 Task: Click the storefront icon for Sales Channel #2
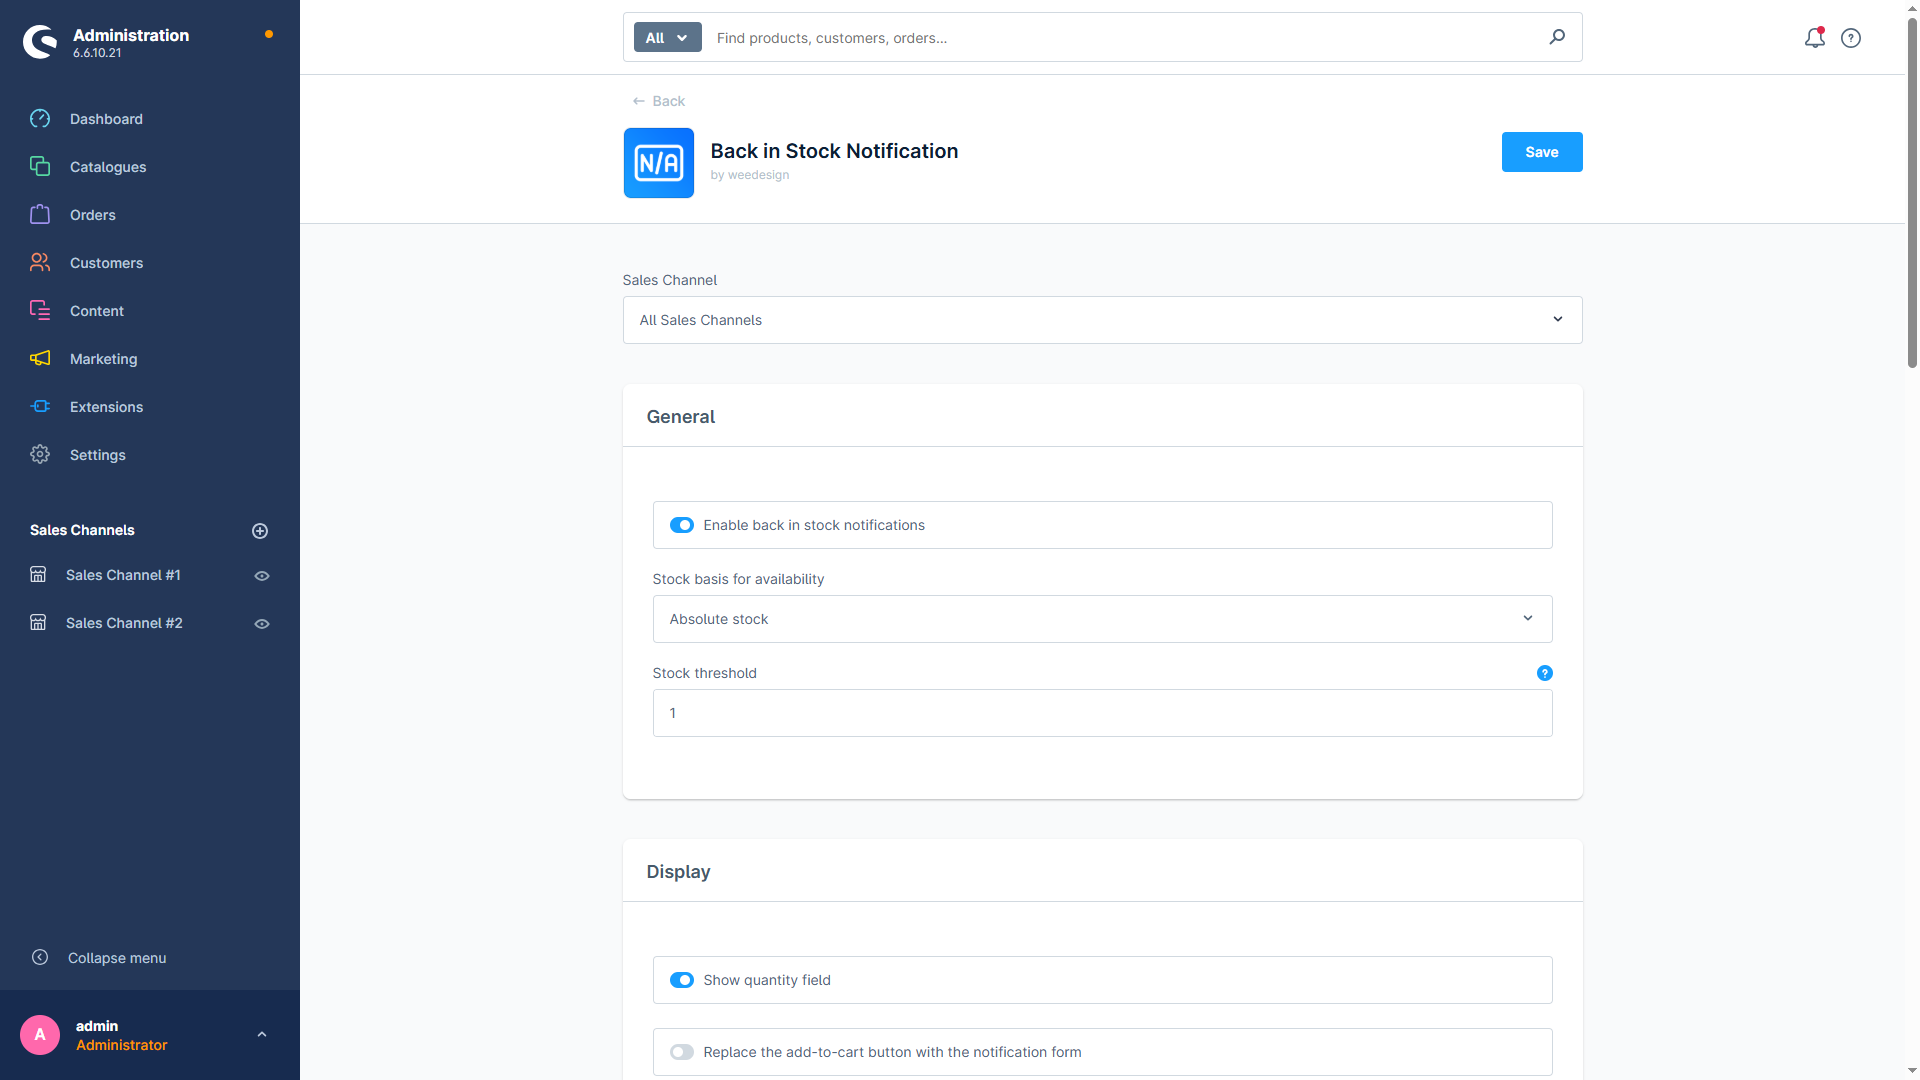click(38, 623)
